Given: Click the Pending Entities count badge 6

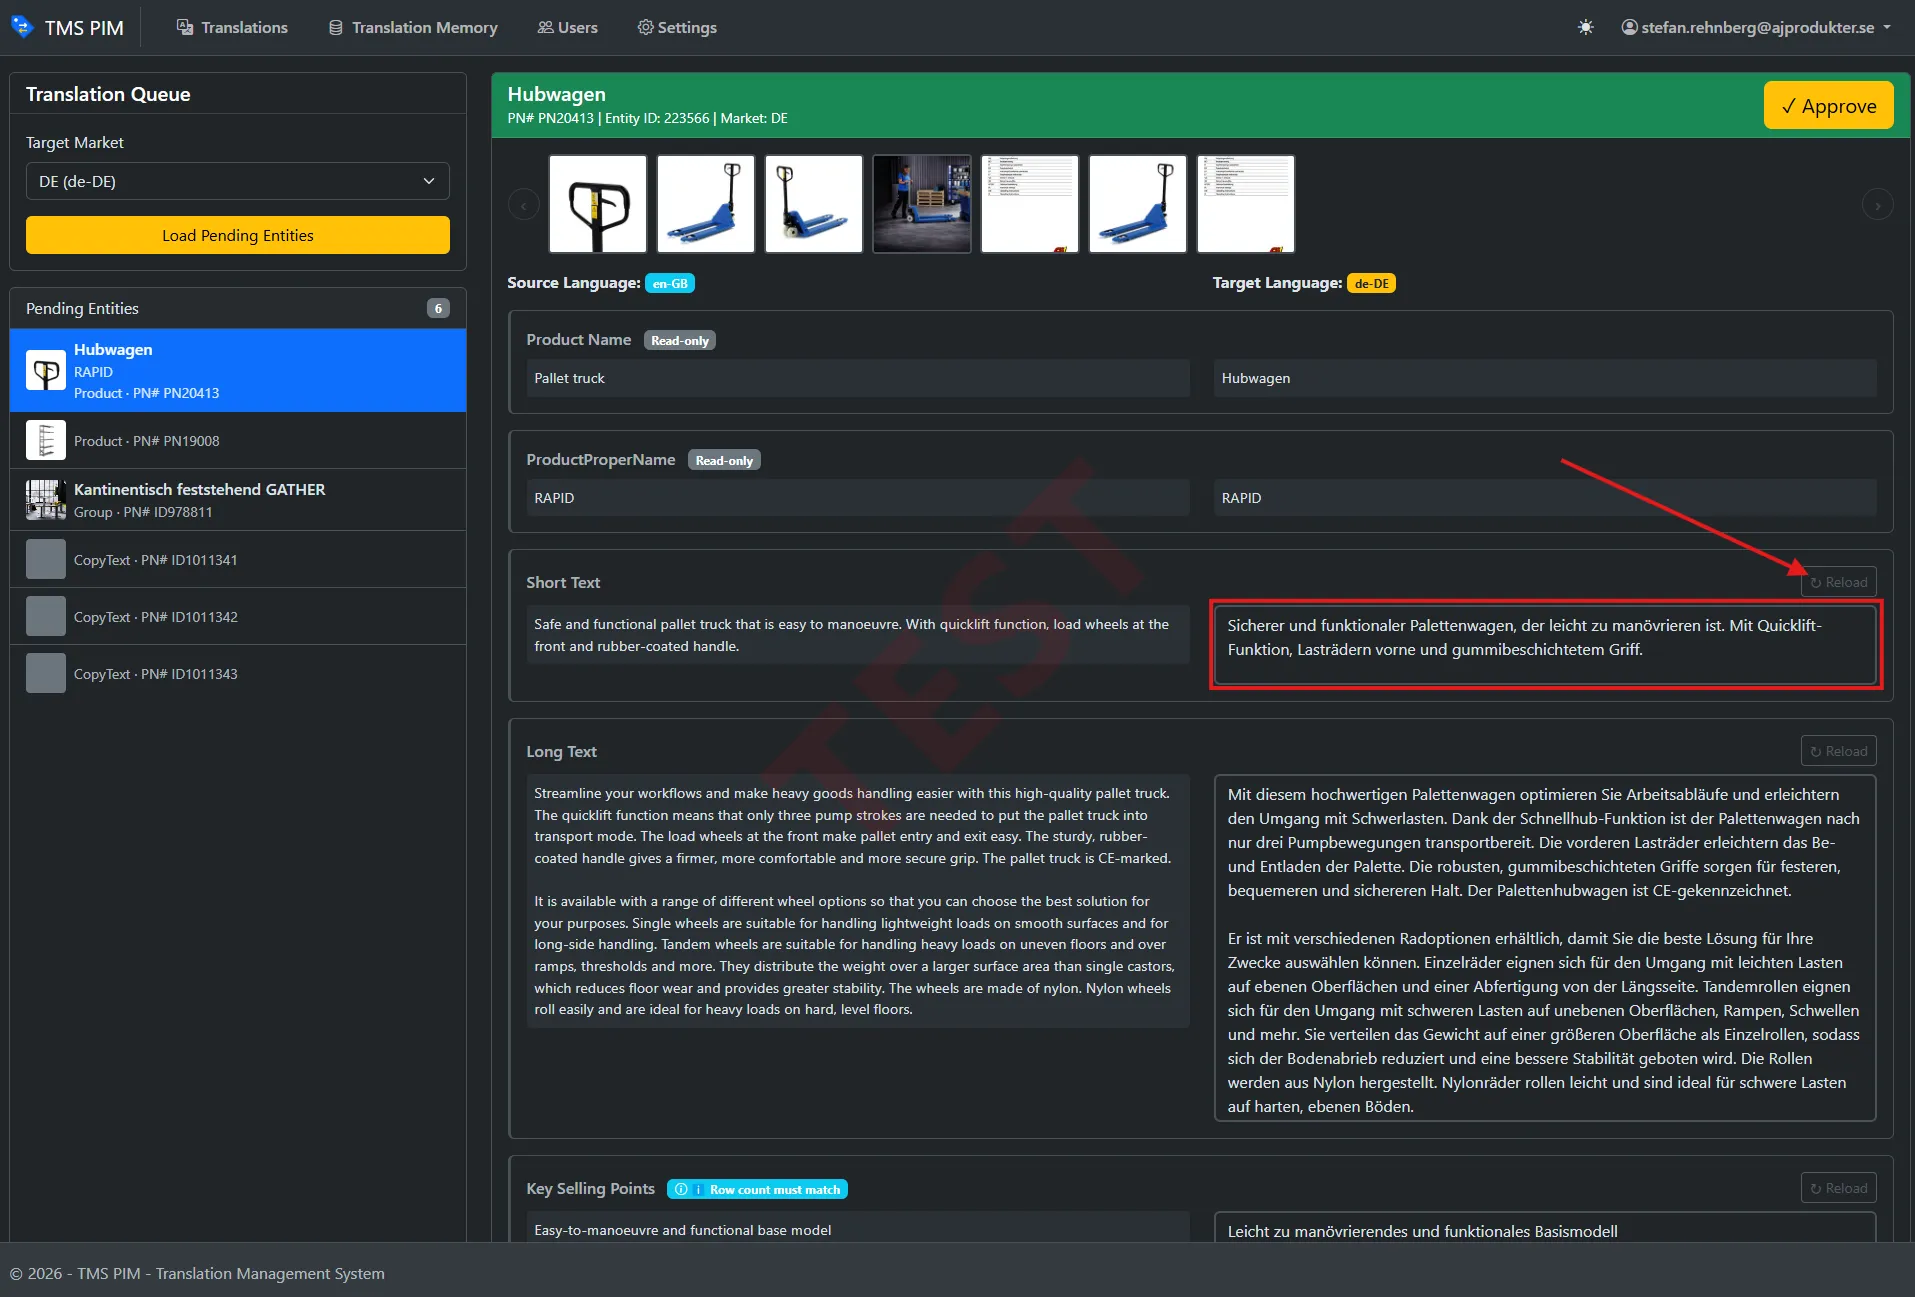Looking at the screenshot, I should pyautogui.click(x=438, y=308).
